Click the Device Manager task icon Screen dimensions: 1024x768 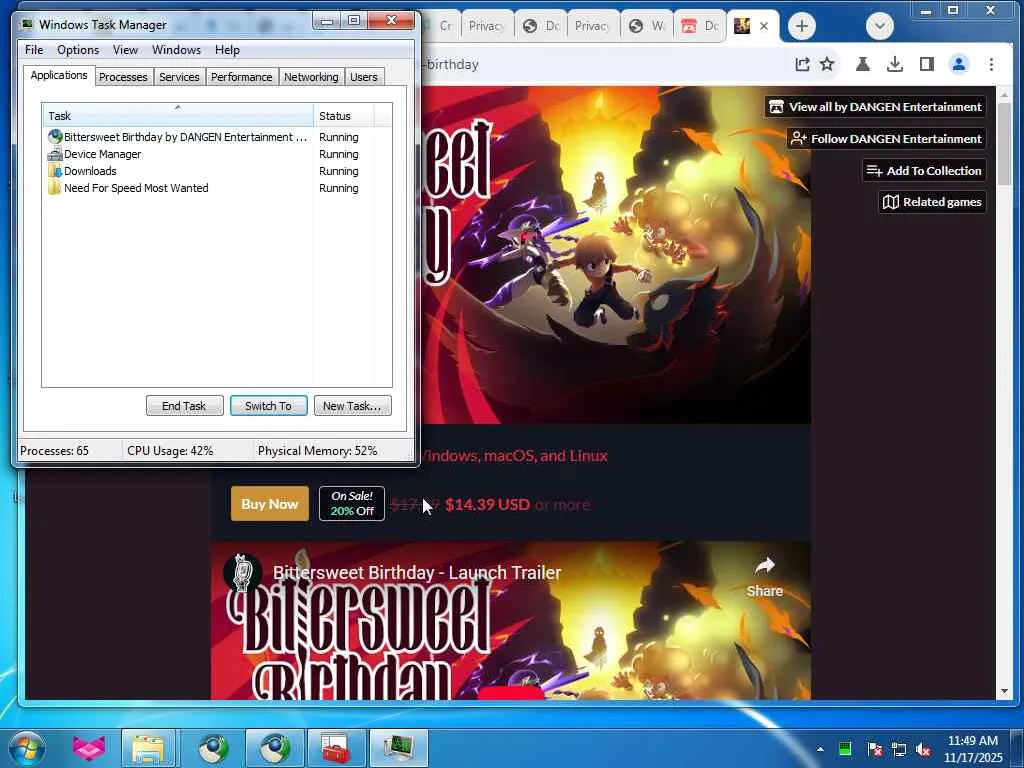[x=55, y=154]
